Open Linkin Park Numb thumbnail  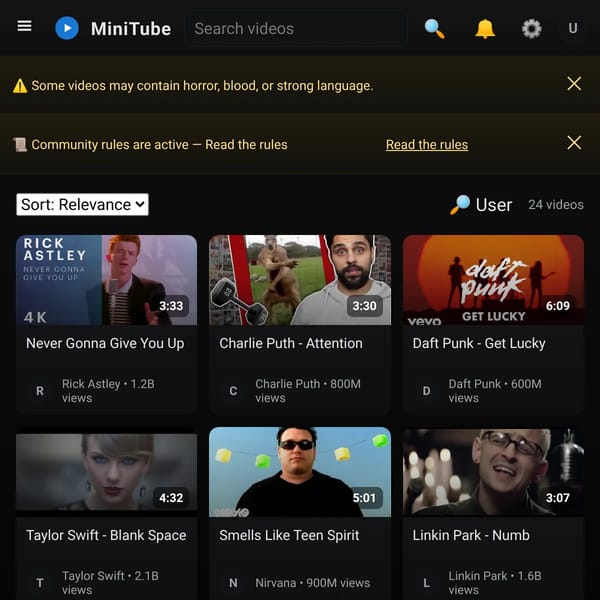coord(493,472)
